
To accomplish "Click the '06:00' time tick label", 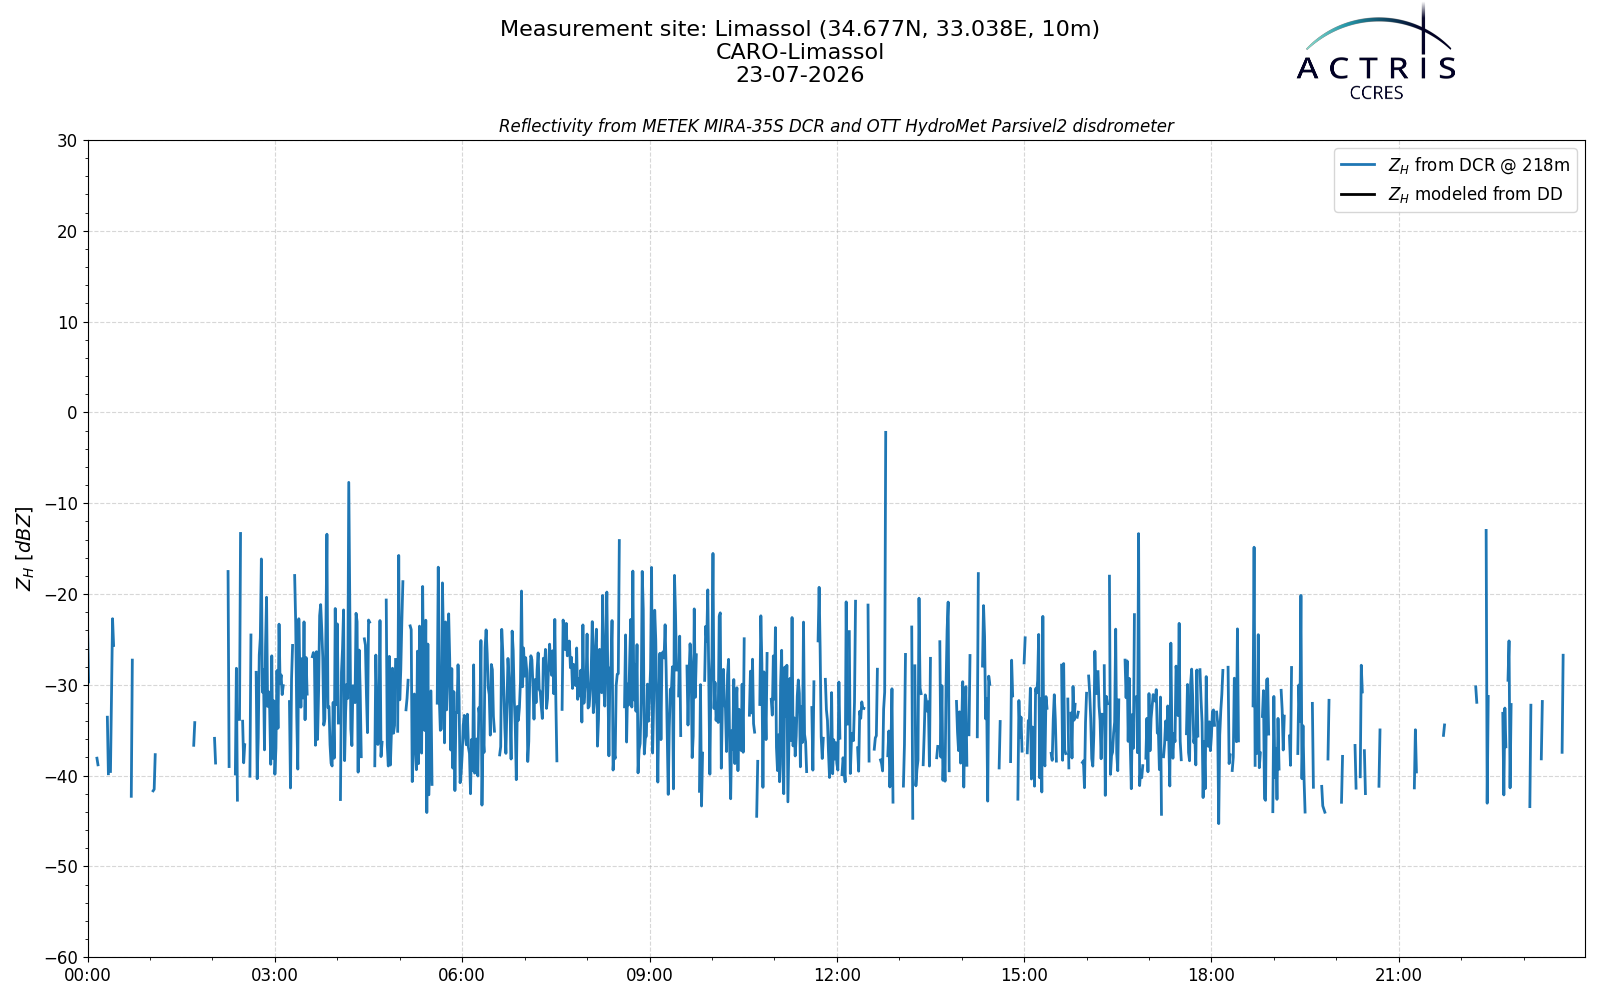I will pyautogui.click(x=462, y=975).
